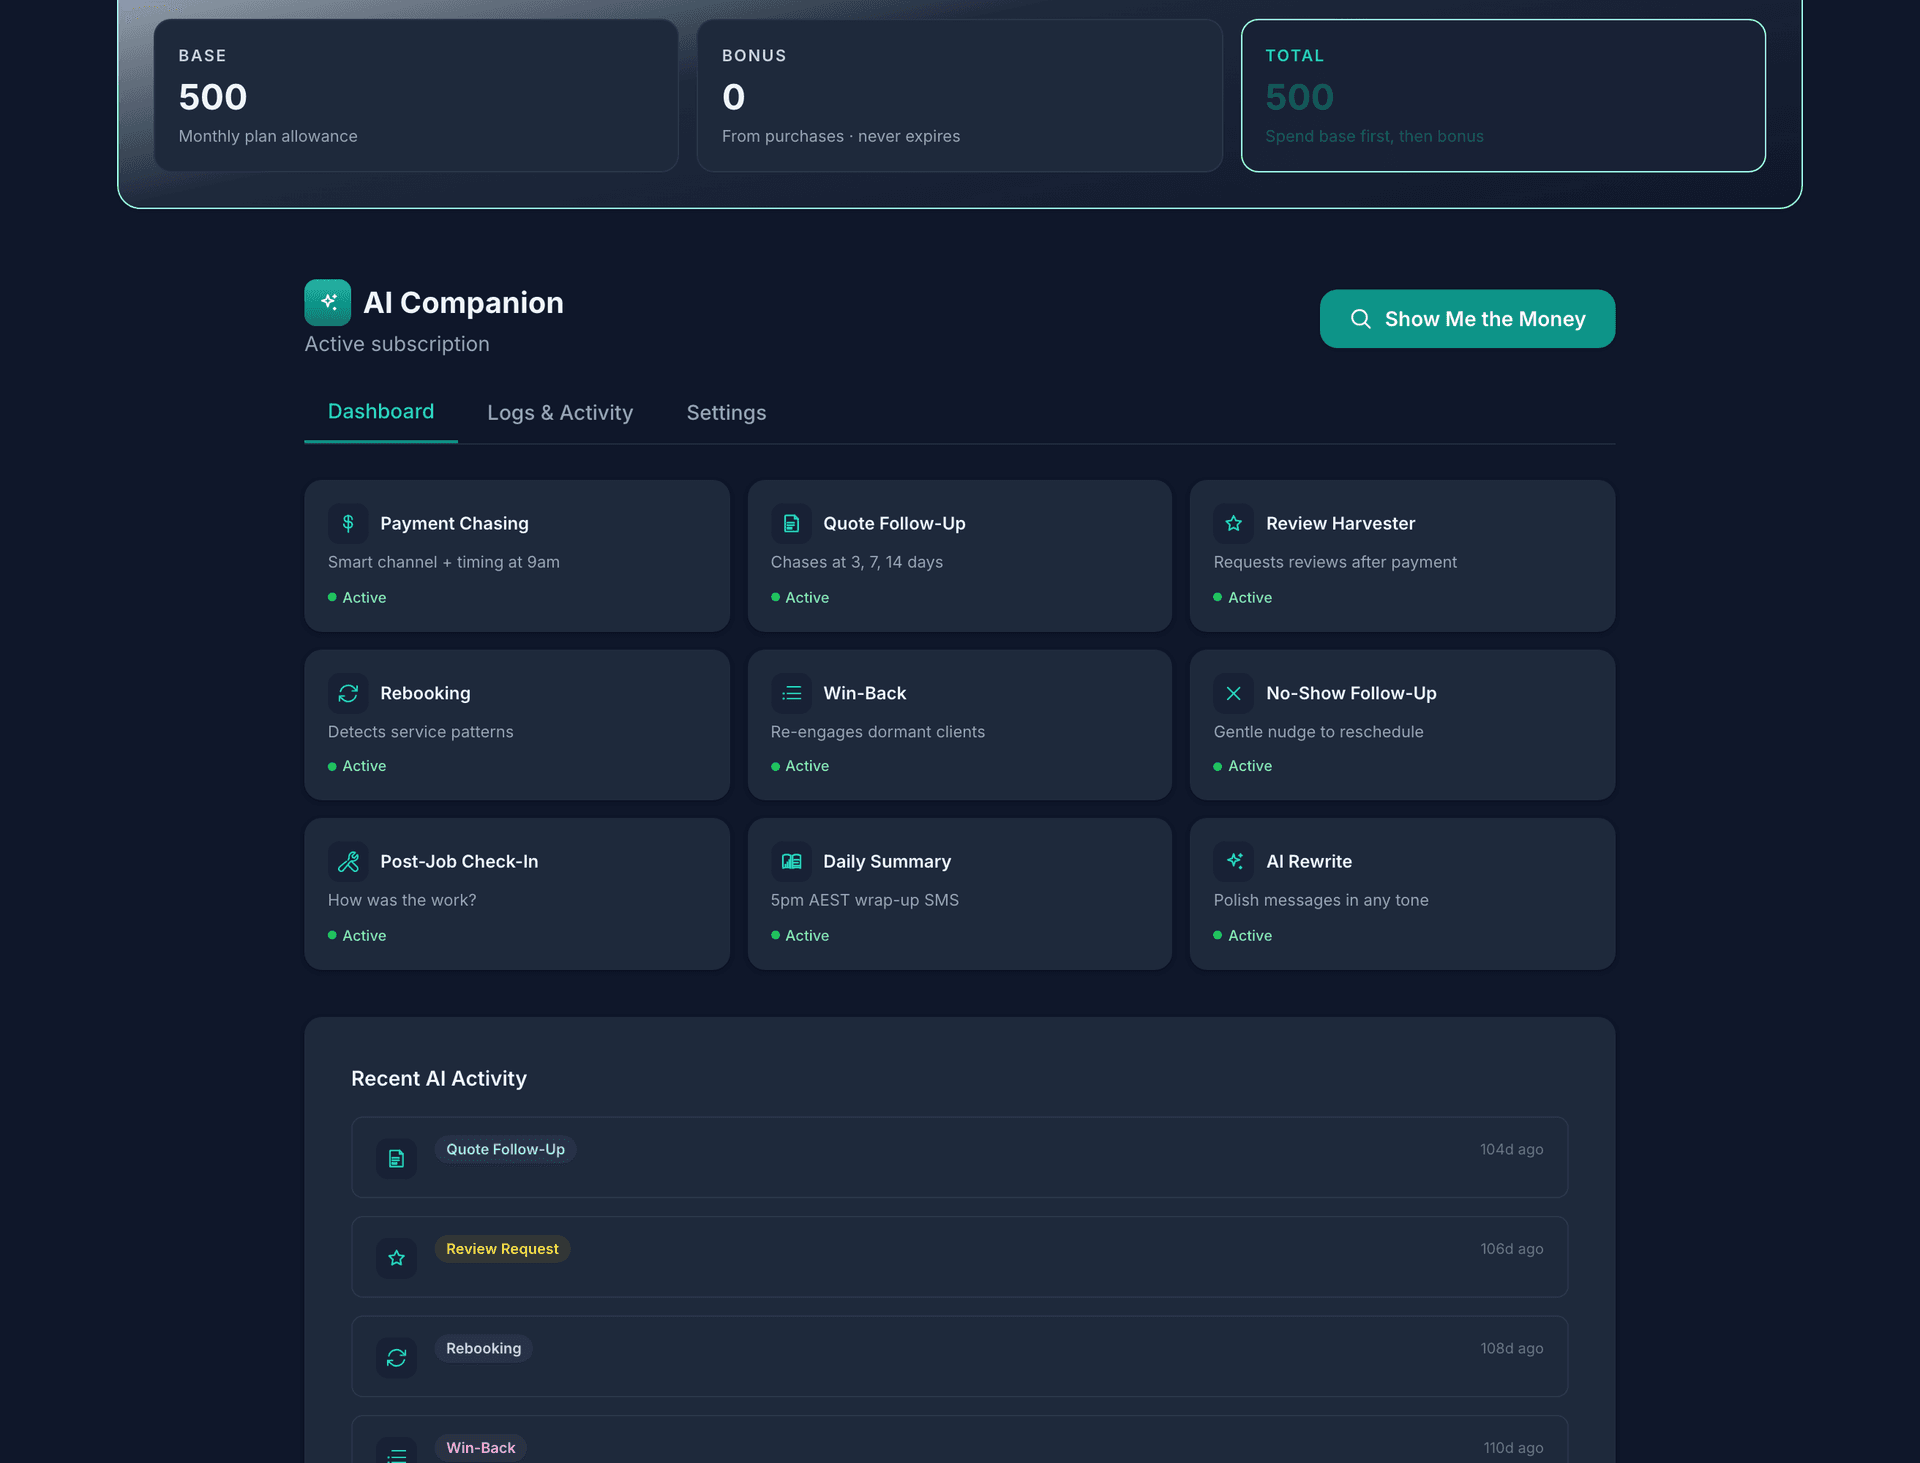Click the list icon on Win-Back card
This screenshot has width=1920, height=1463.
click(791, 693)
